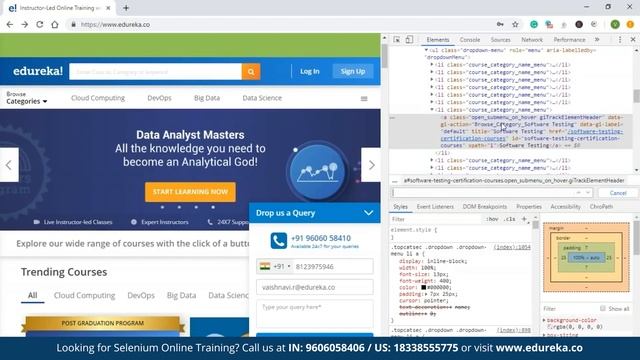Click the browser forward arrow

tap(25, 24)
